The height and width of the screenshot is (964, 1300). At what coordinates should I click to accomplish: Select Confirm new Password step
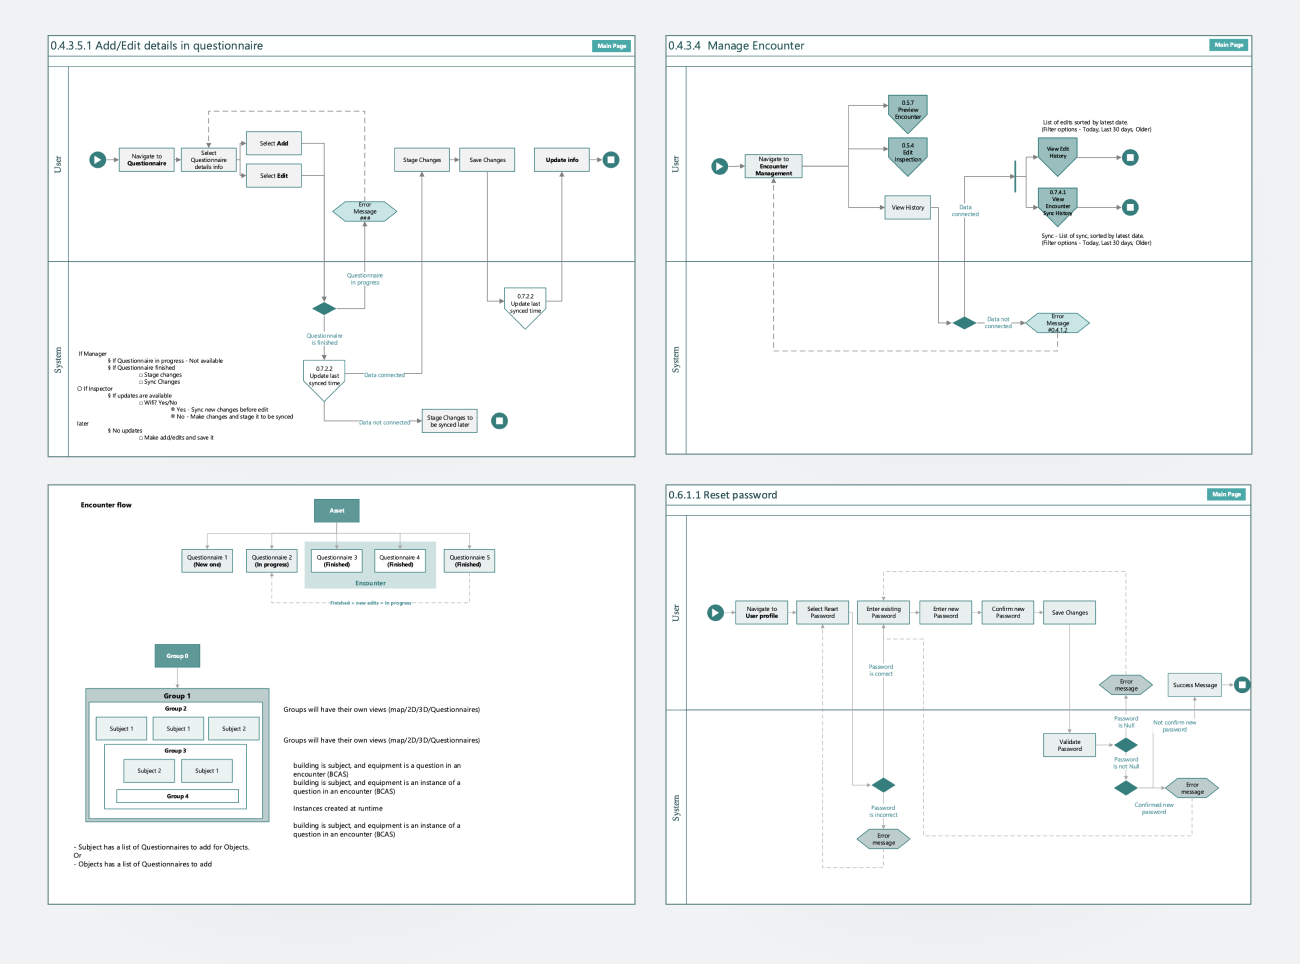pyautogui.click(x=1008, y=613)
